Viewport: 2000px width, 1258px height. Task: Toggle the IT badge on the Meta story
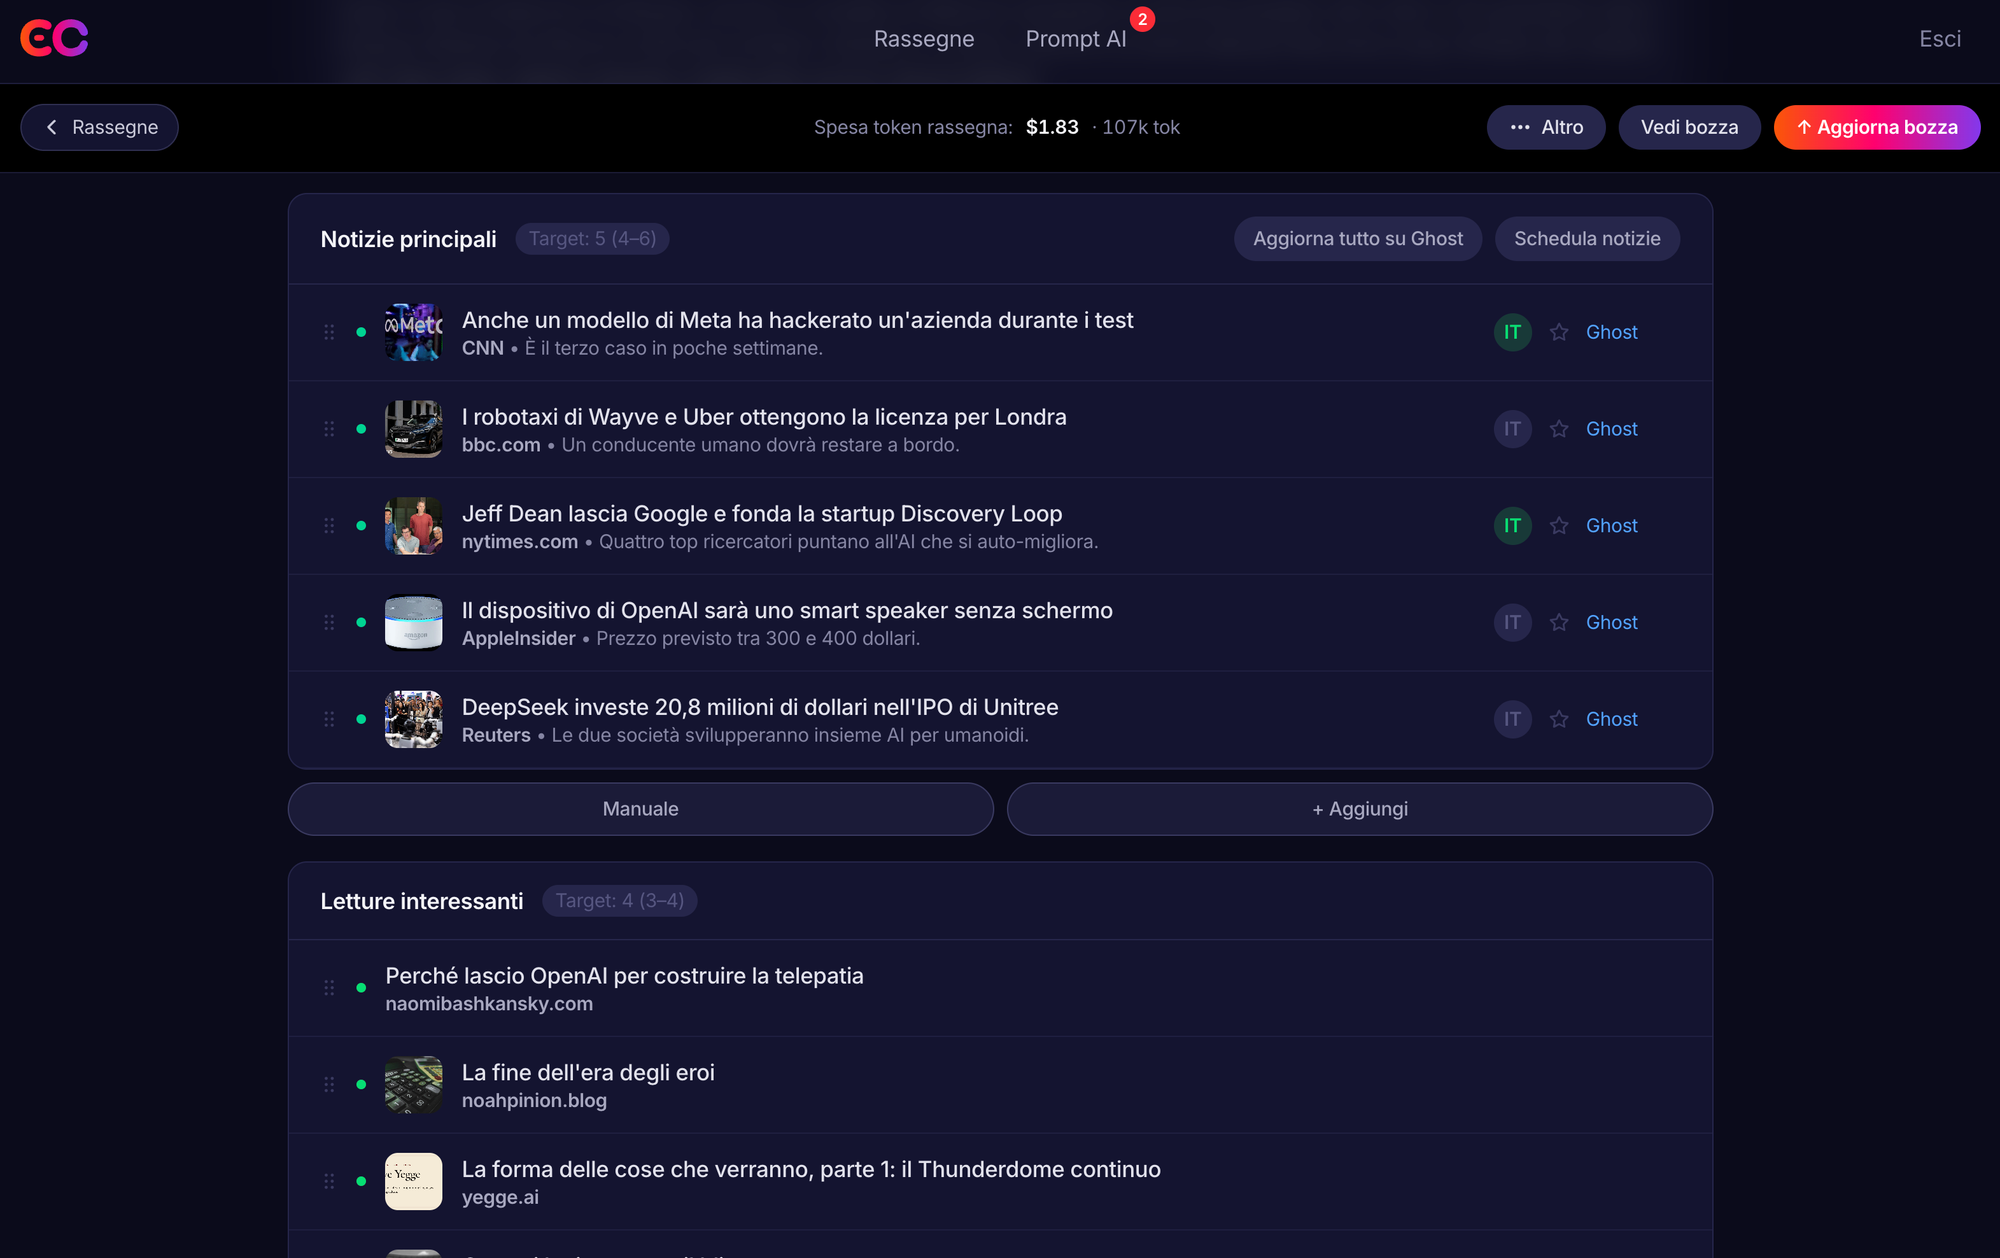click(1512, 332)
